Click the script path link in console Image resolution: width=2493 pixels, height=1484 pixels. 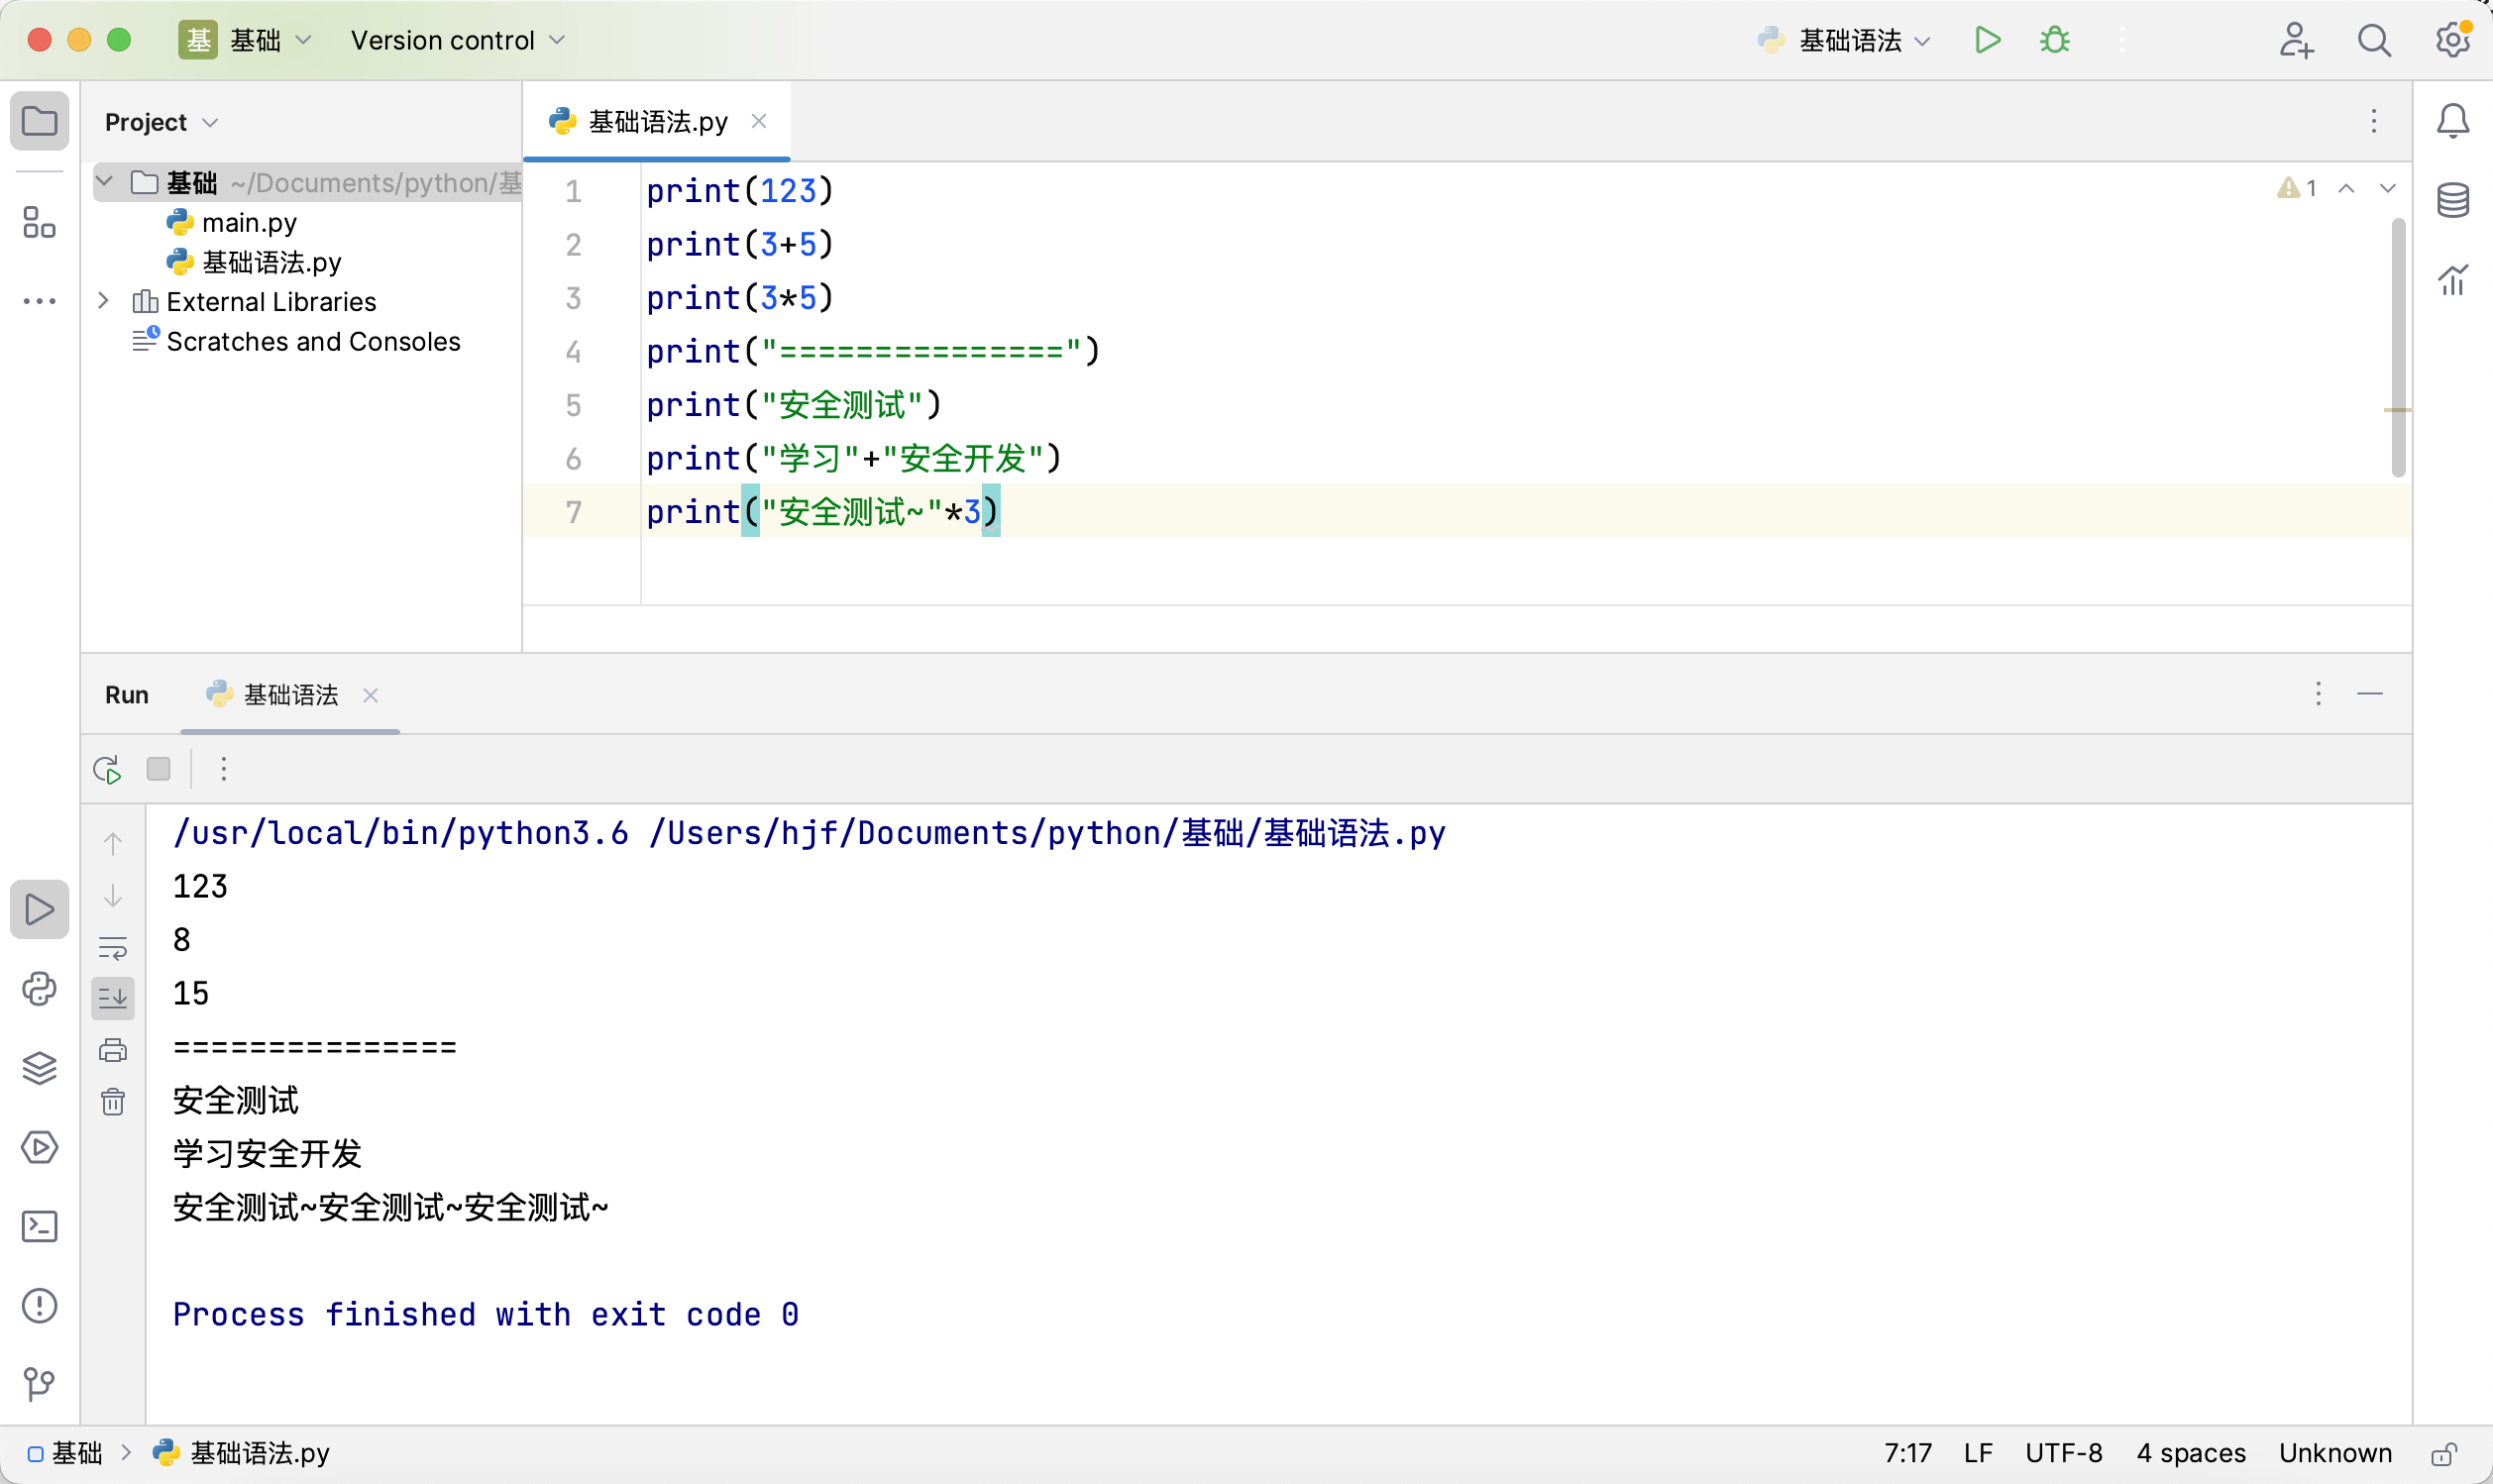1047,833
